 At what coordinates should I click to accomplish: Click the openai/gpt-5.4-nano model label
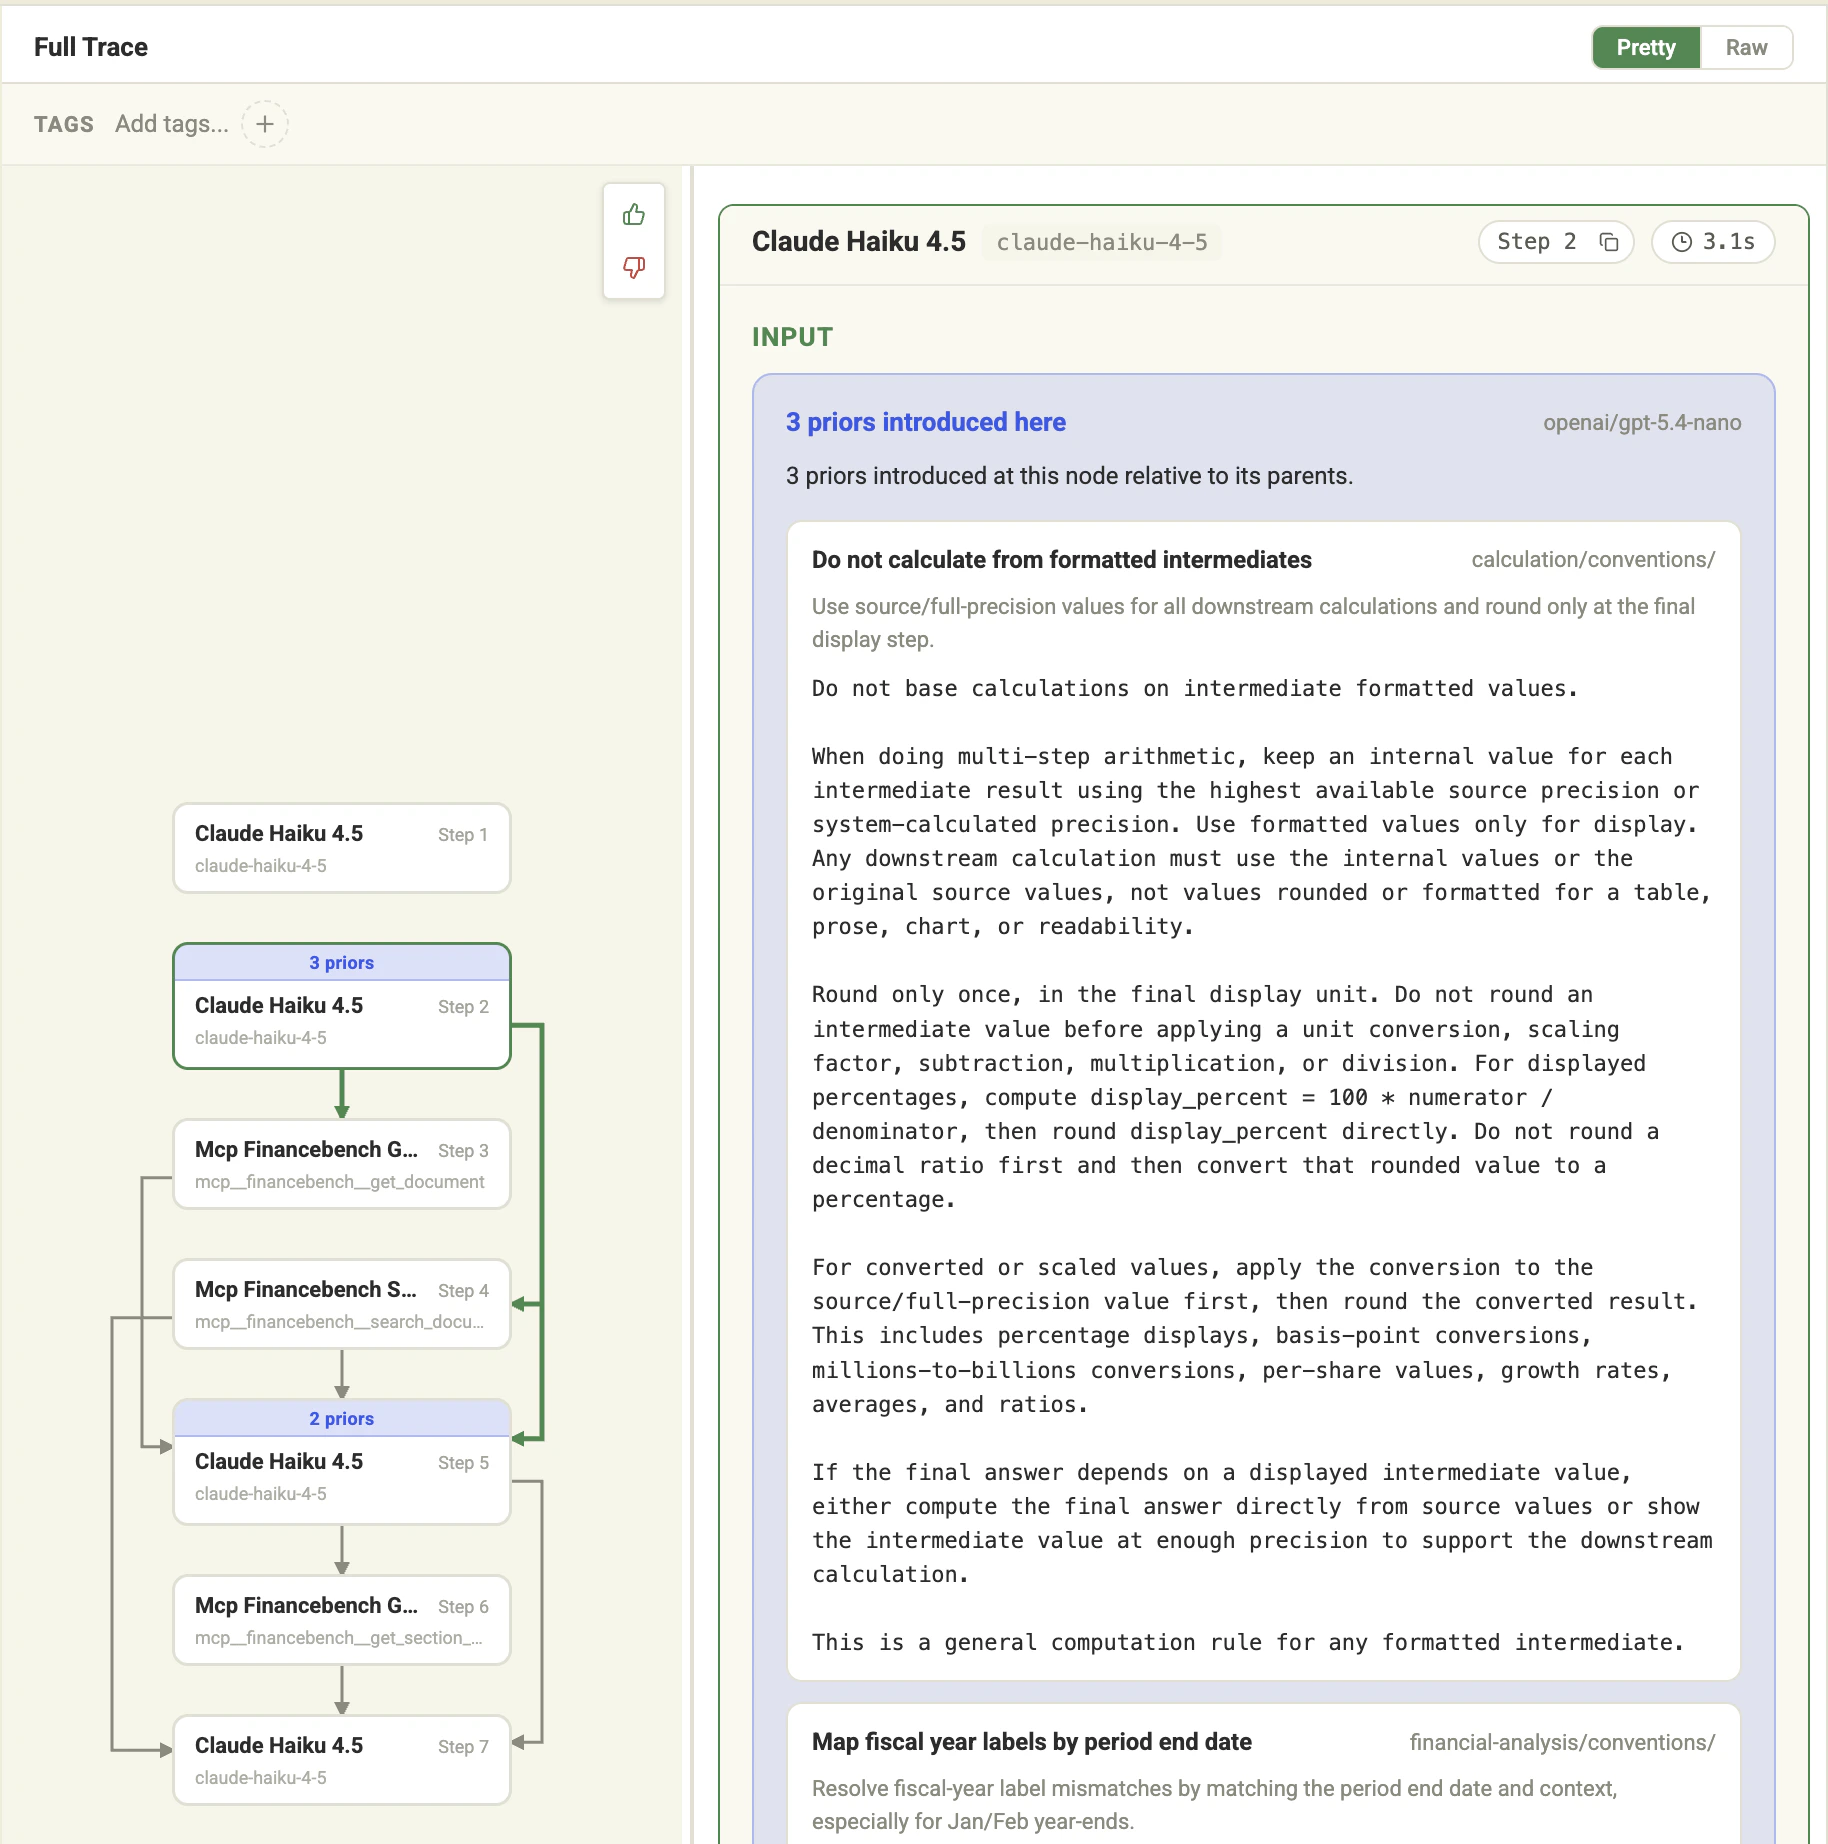click(1642, 423)
